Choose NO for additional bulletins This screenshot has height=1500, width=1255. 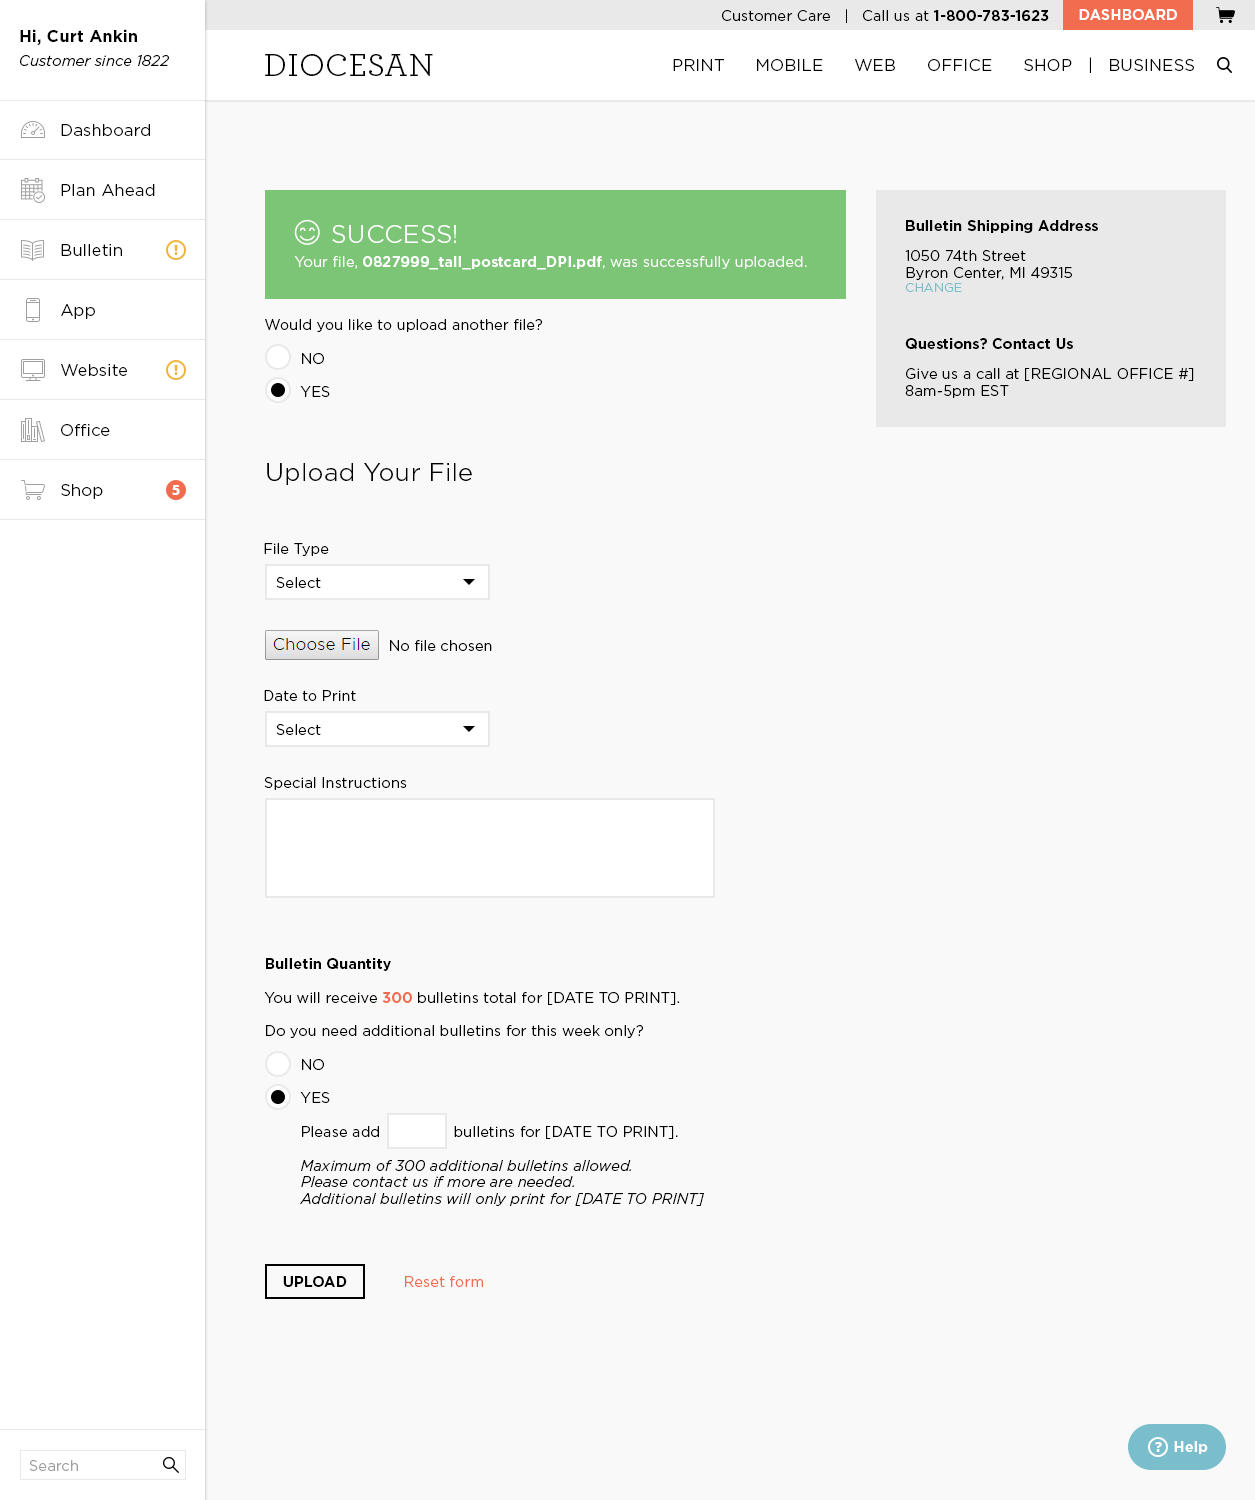(x=278, y=1064)
